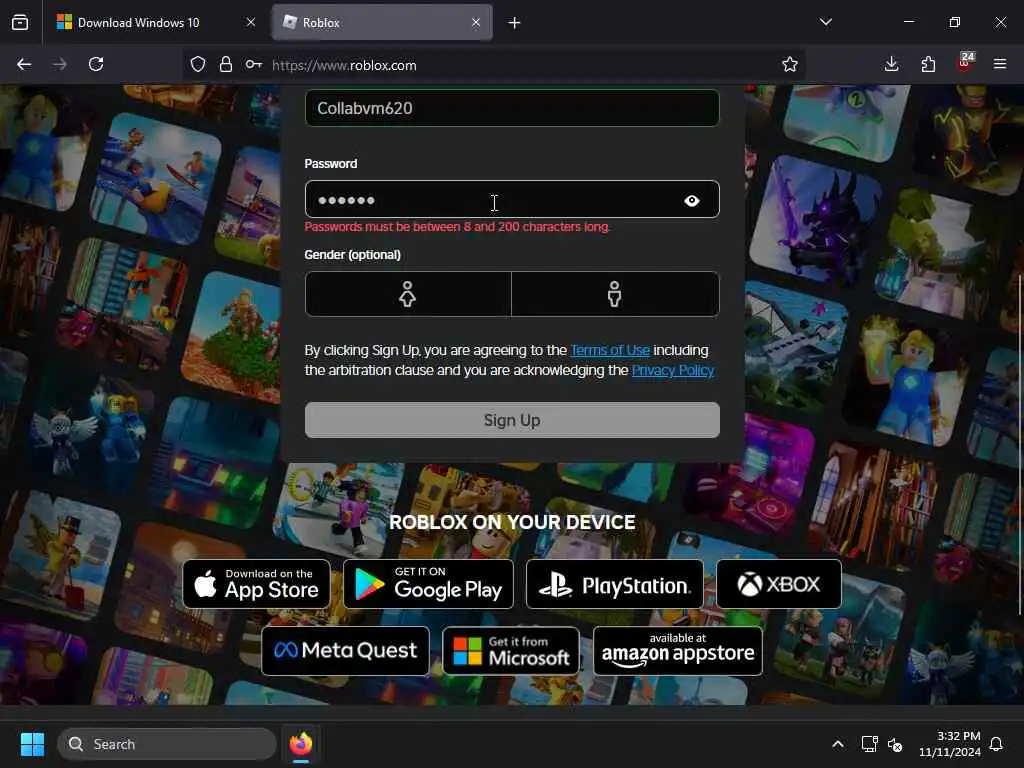Open the Windows Start menu
Image resolution: width=1024 pixels, height=768 pixels.
tap(32, 744)
